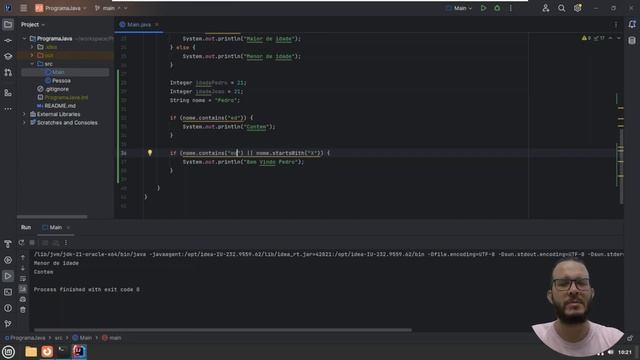
Task: Open the Code With Me icon
Action: pos(546,8)
